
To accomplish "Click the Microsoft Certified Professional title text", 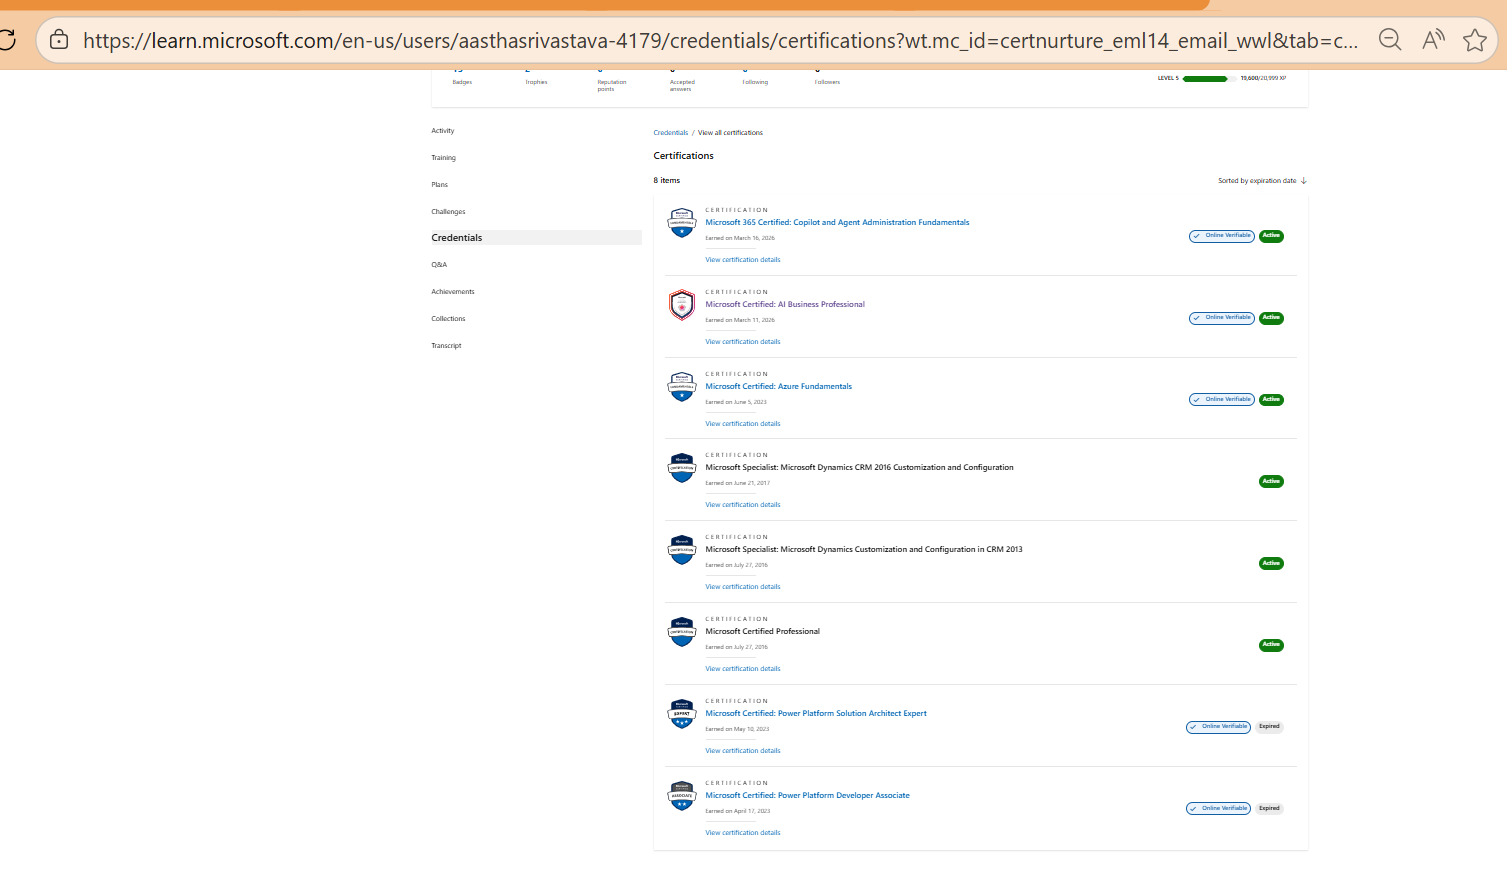I will click(763, 632).
